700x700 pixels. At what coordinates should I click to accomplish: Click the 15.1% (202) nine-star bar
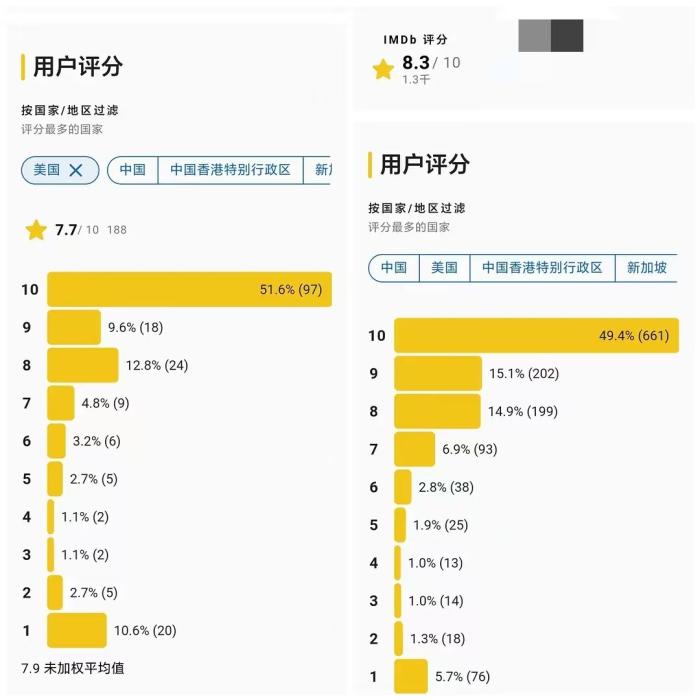point(438,374)
